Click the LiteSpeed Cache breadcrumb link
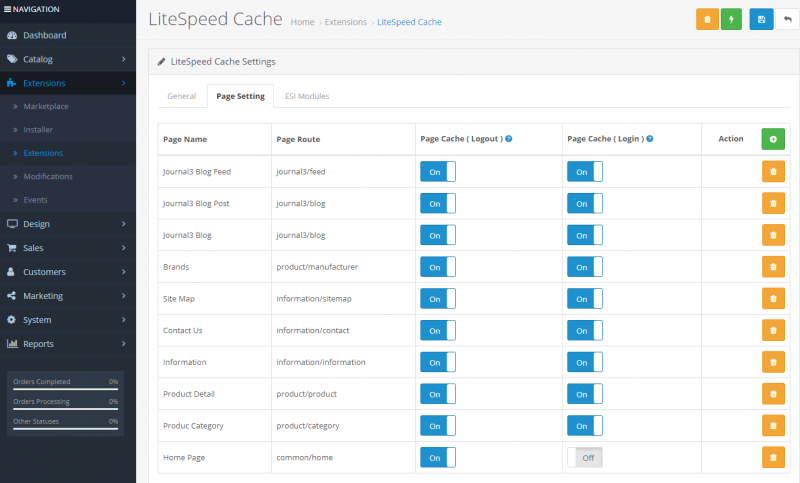The width and height of the screenshot is (800, 483). pyautogui.click(x=409, y=22)
